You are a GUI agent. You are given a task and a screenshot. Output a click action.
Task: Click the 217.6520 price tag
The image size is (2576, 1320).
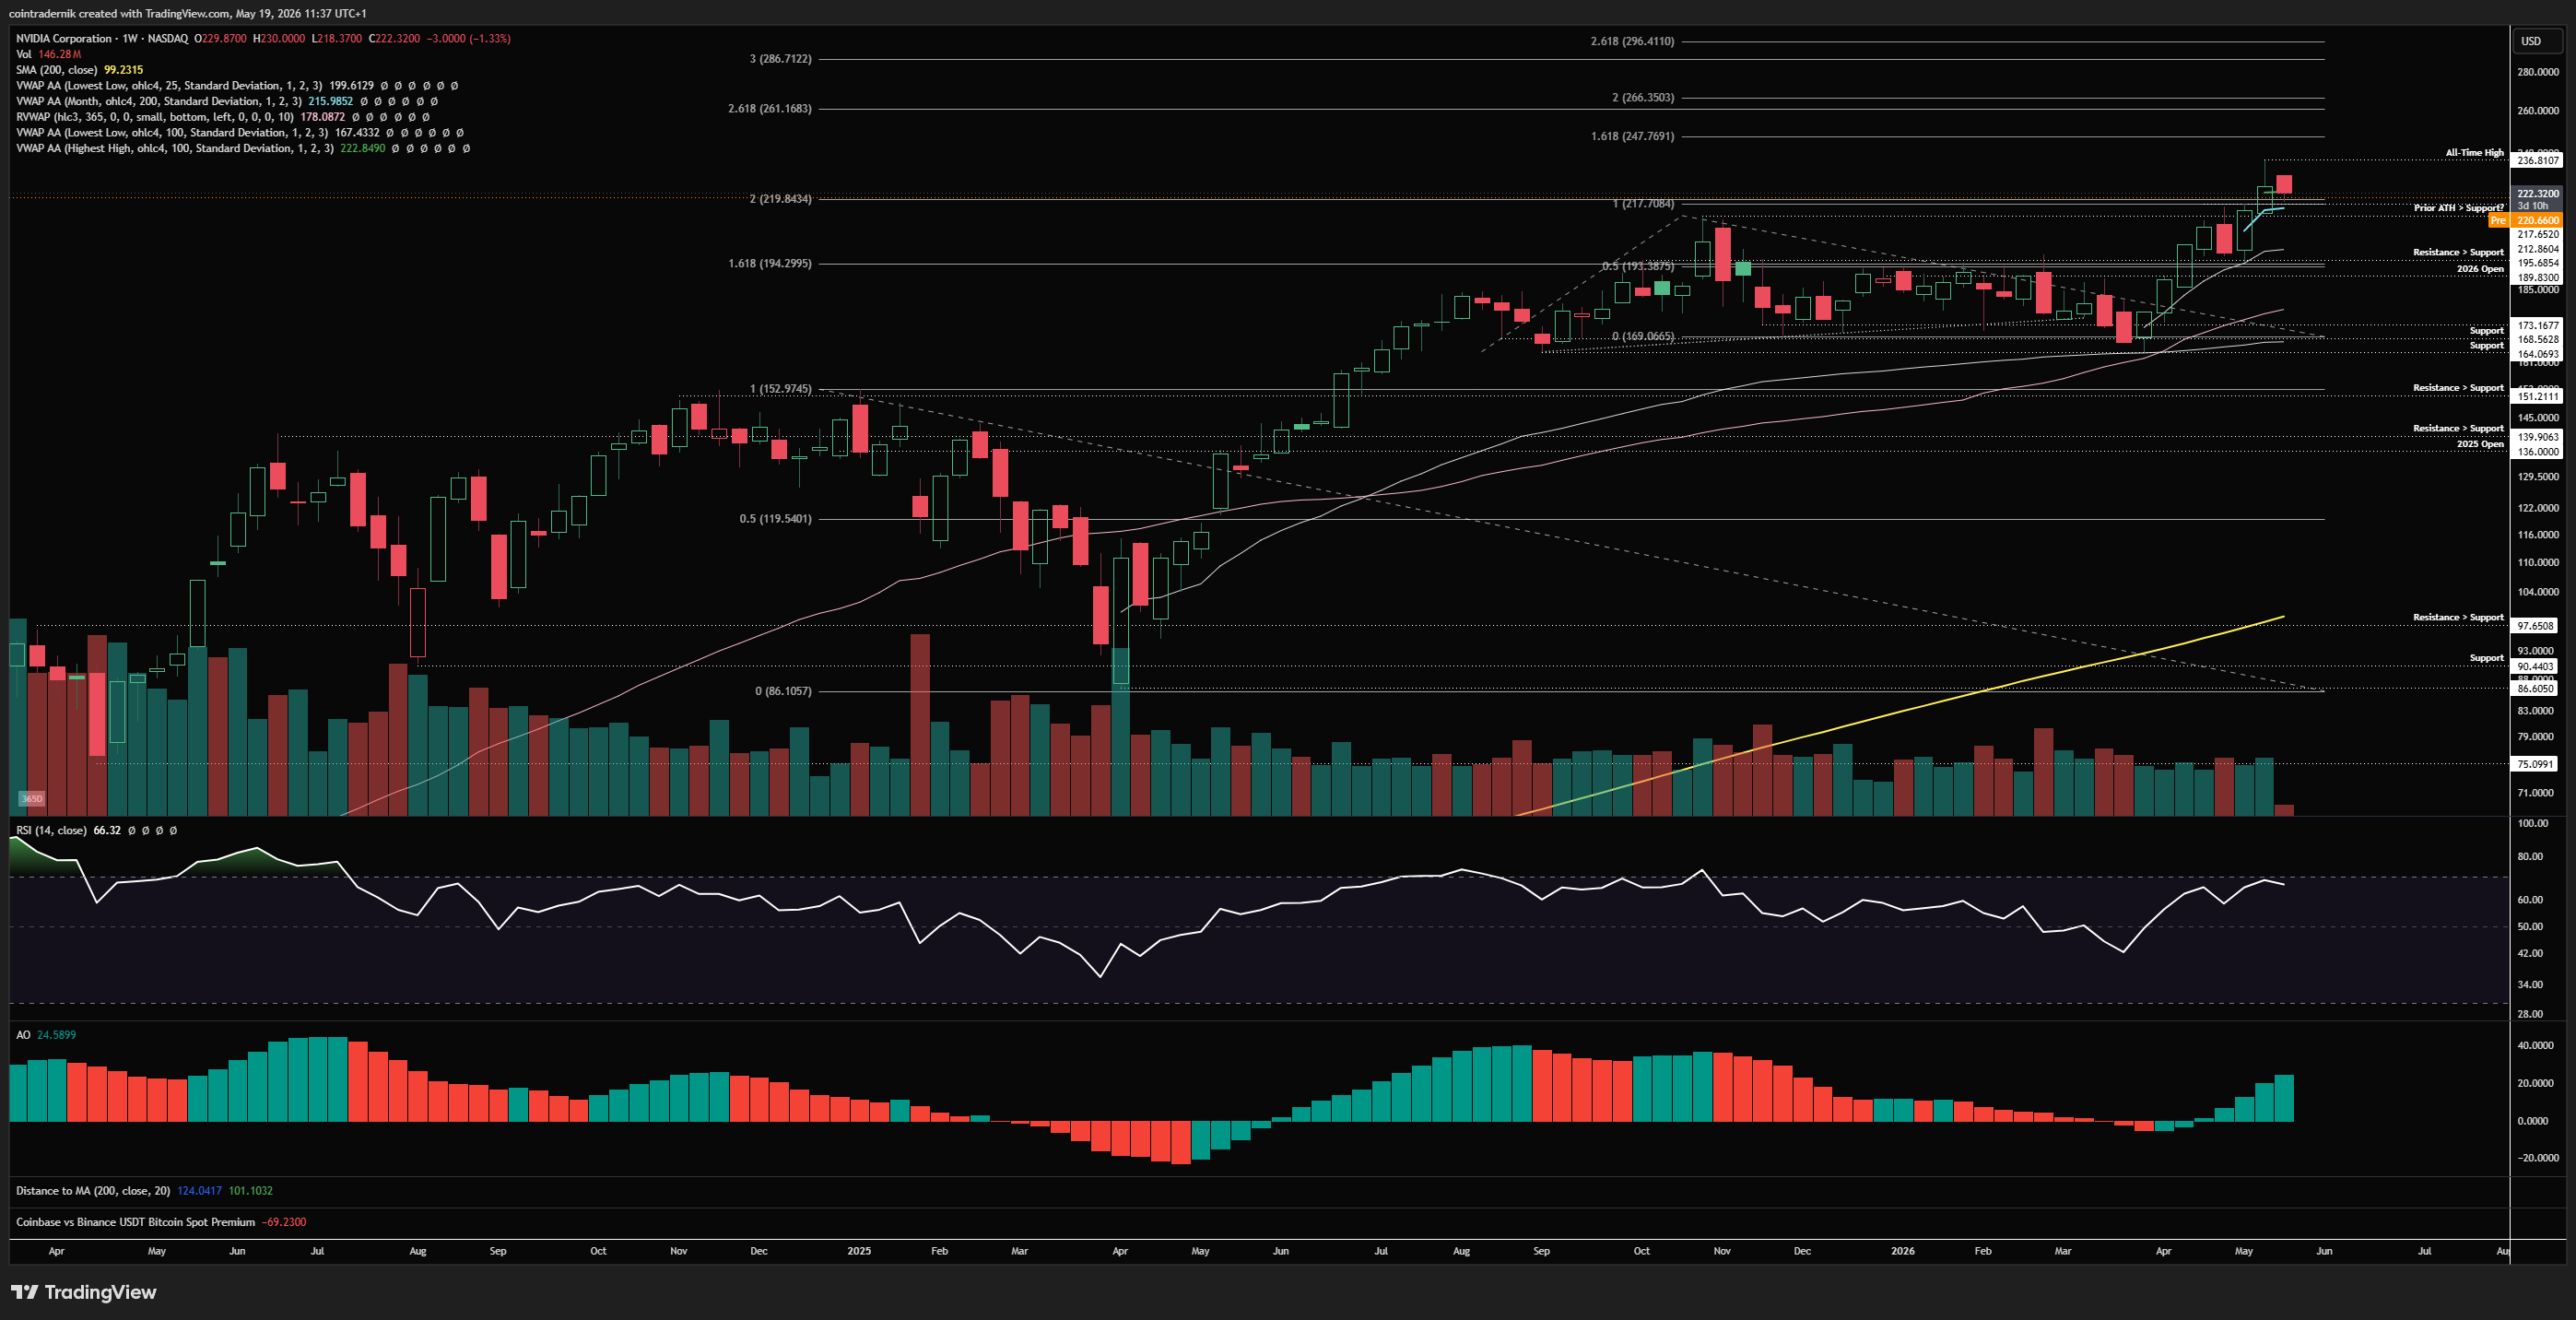coord(2537,235)
